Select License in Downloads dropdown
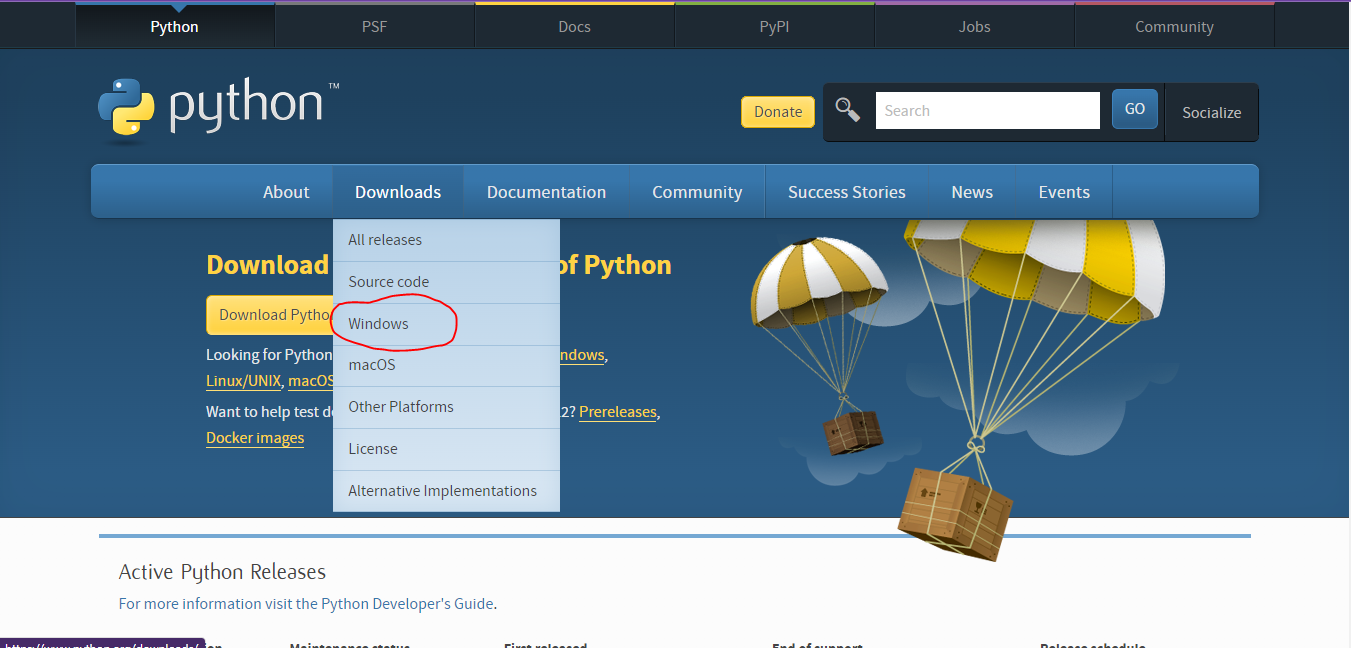Screen dimensions: 1351x648 point(446,449)
